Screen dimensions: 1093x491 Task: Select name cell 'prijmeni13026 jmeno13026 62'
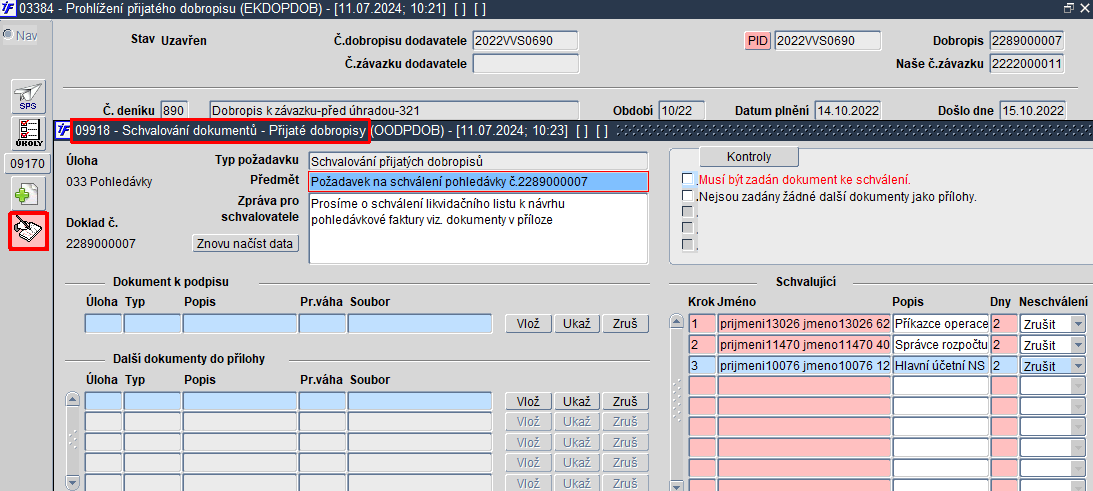pos(804,324)
